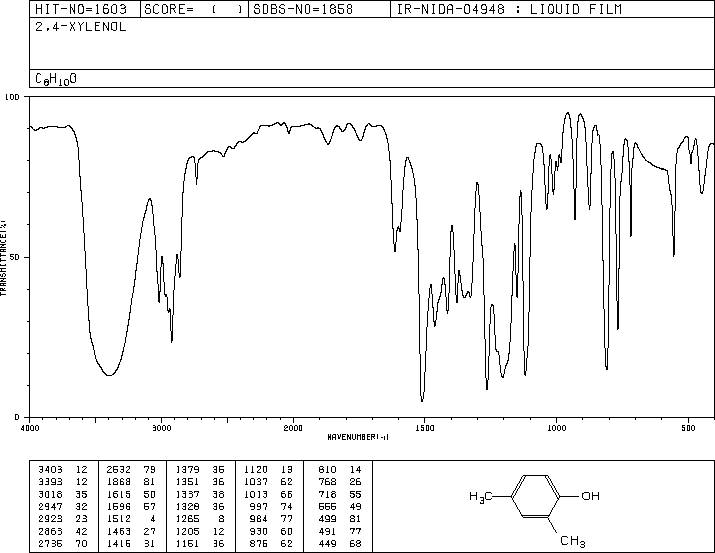Click transmittance value 4 beside 1512
The image size is (715, 553).
tap(152, 519)
